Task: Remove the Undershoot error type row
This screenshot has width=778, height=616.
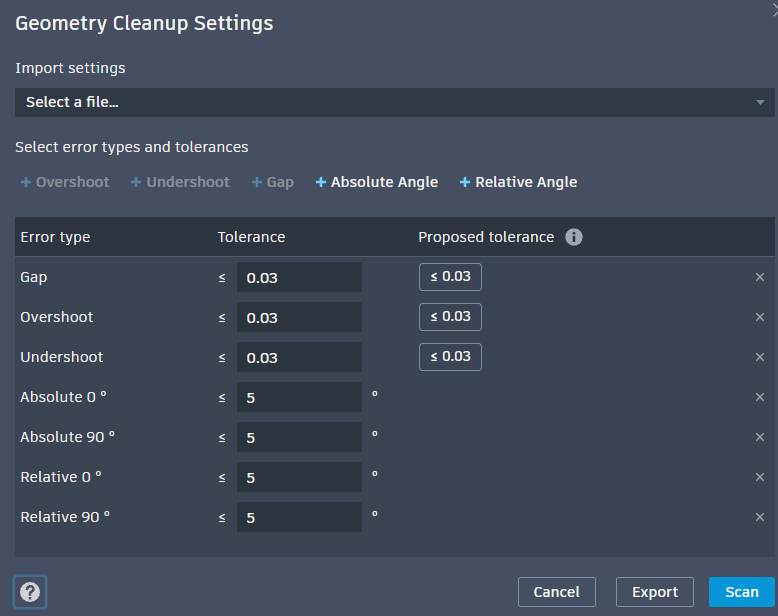Action: pos(760,357)
